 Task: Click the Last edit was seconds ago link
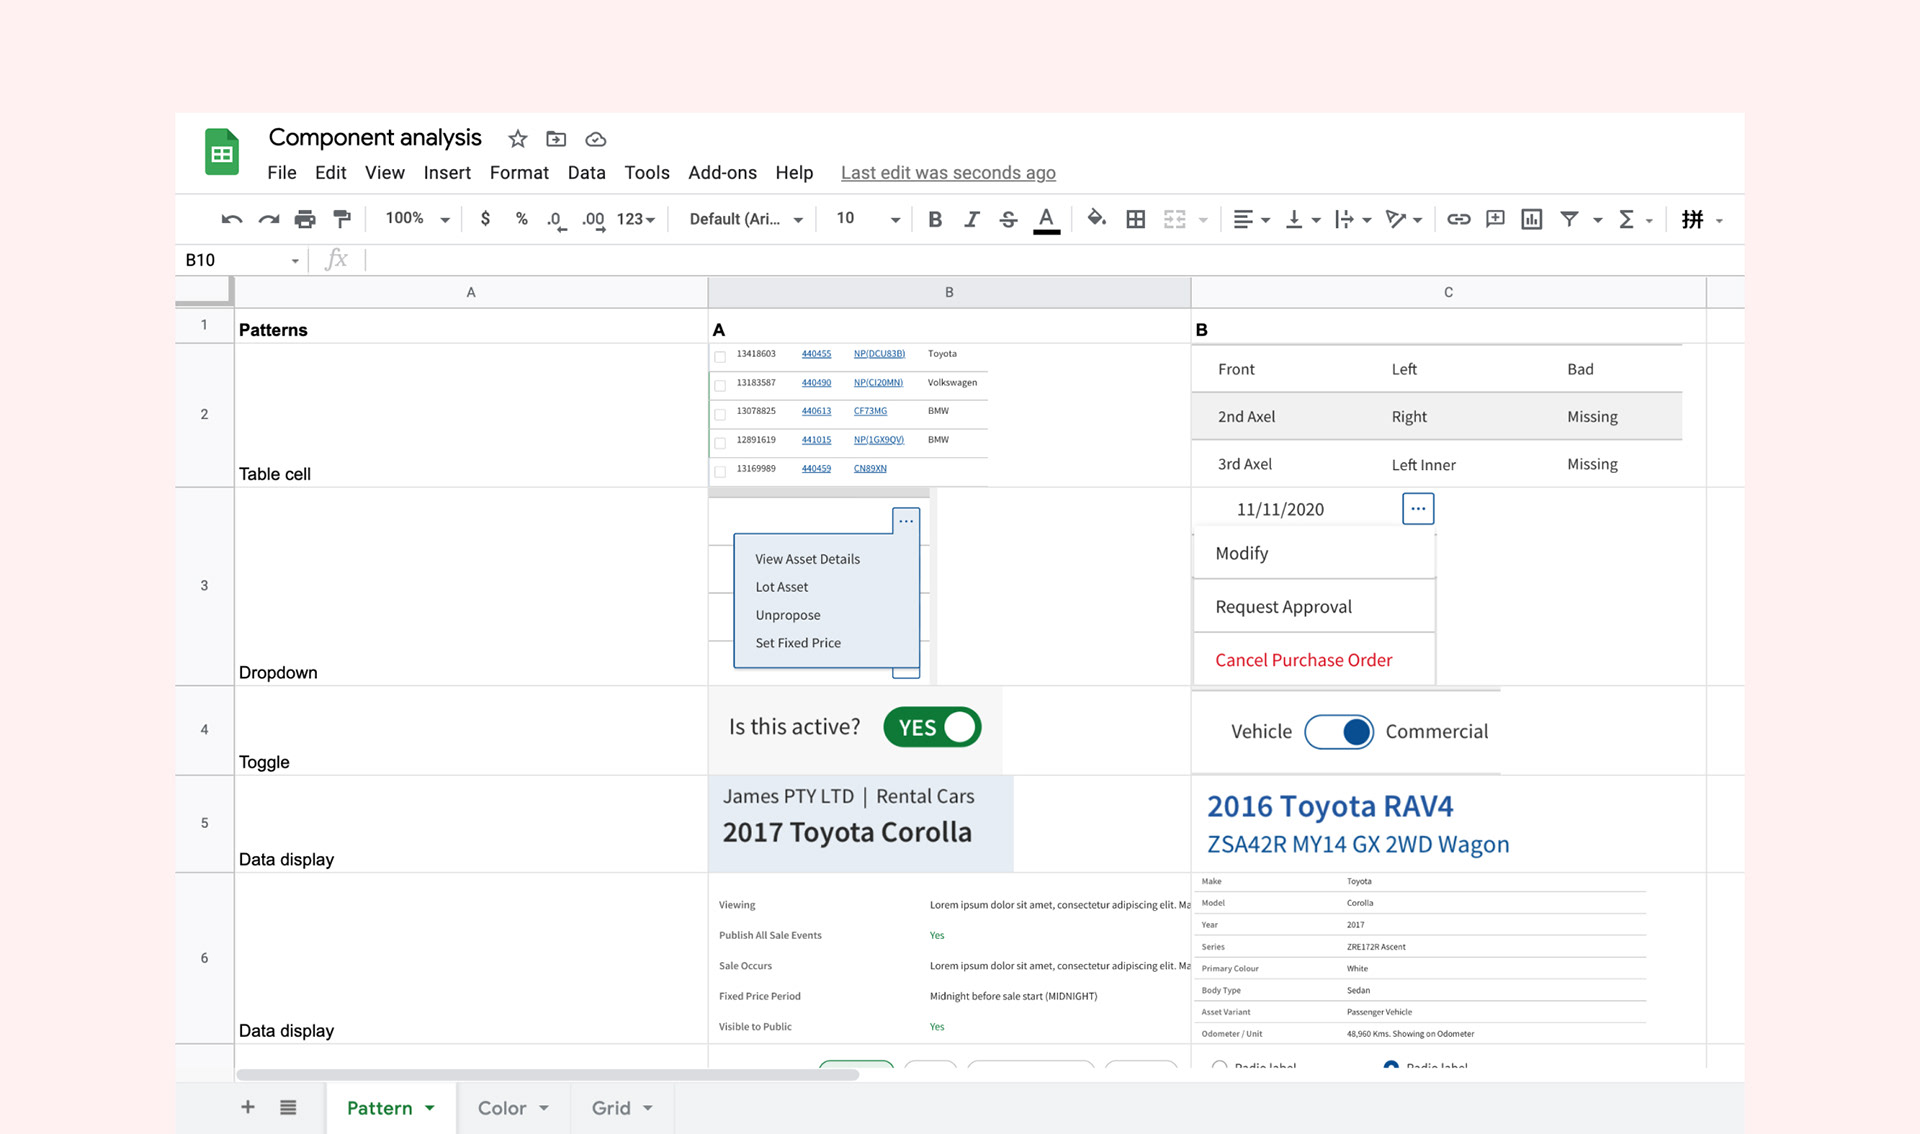tap(948, 173)
